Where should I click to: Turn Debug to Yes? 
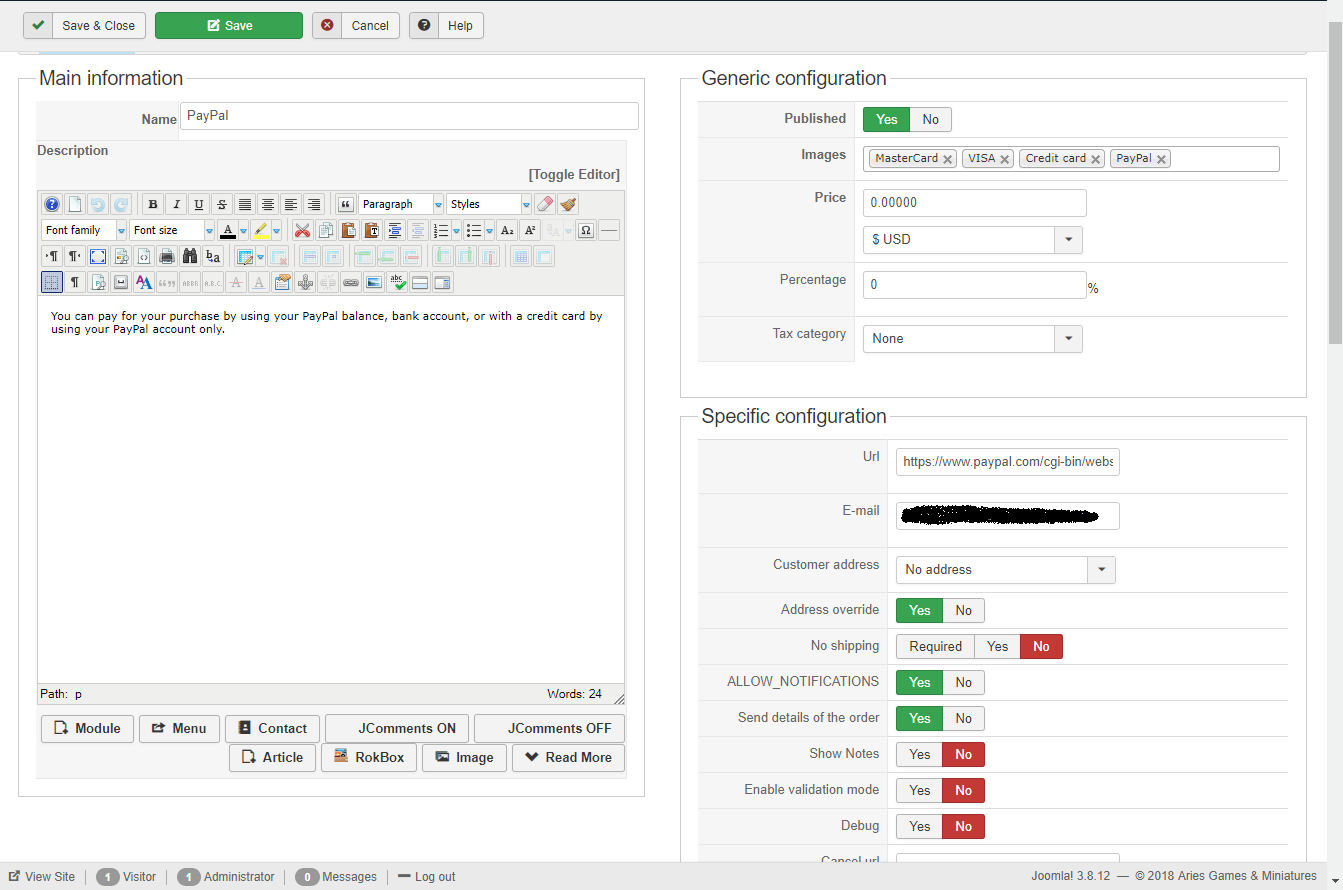pos(920,826)
